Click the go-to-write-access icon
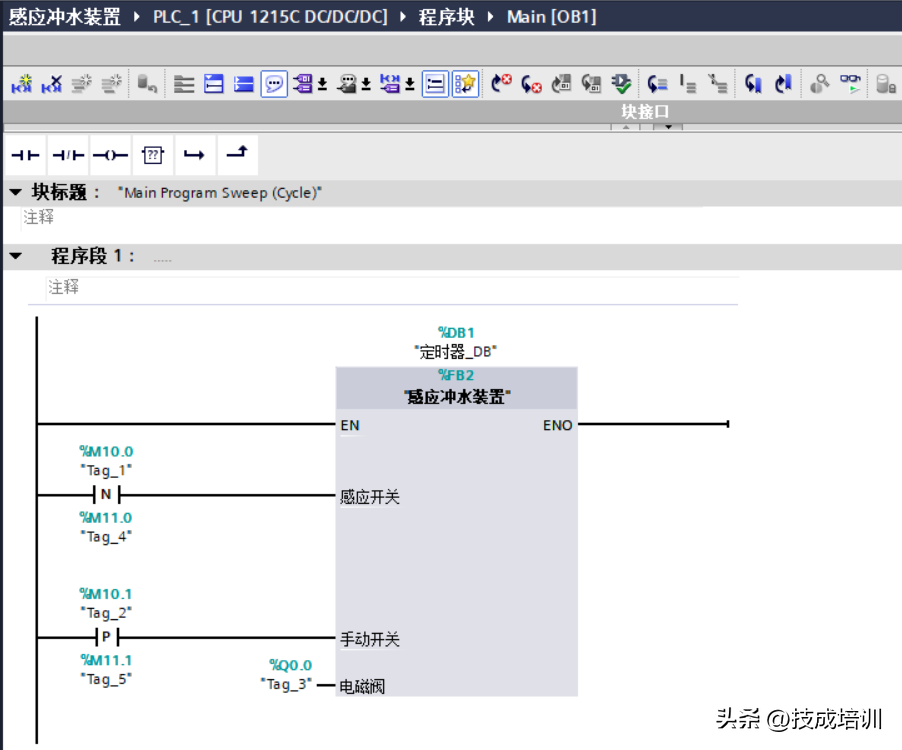 pyautogui.click(x=687, y=84)
